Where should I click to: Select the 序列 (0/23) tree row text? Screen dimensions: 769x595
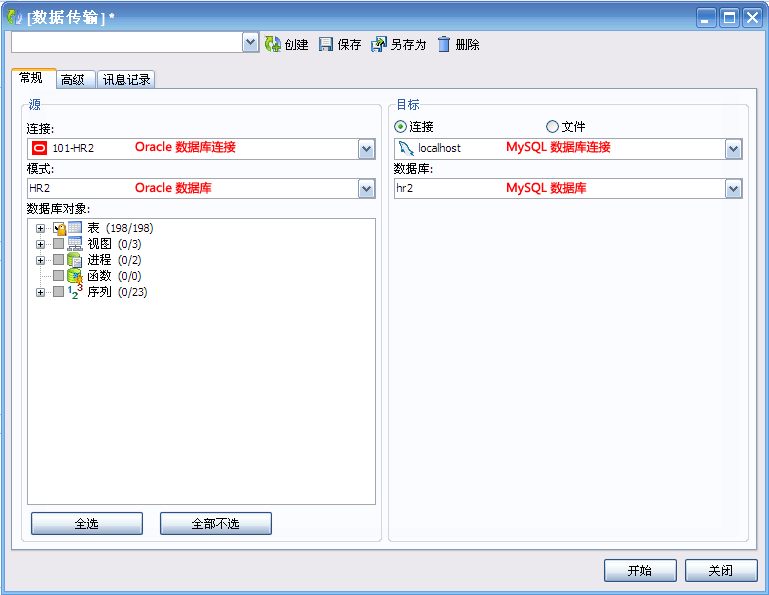pos(117,292)
